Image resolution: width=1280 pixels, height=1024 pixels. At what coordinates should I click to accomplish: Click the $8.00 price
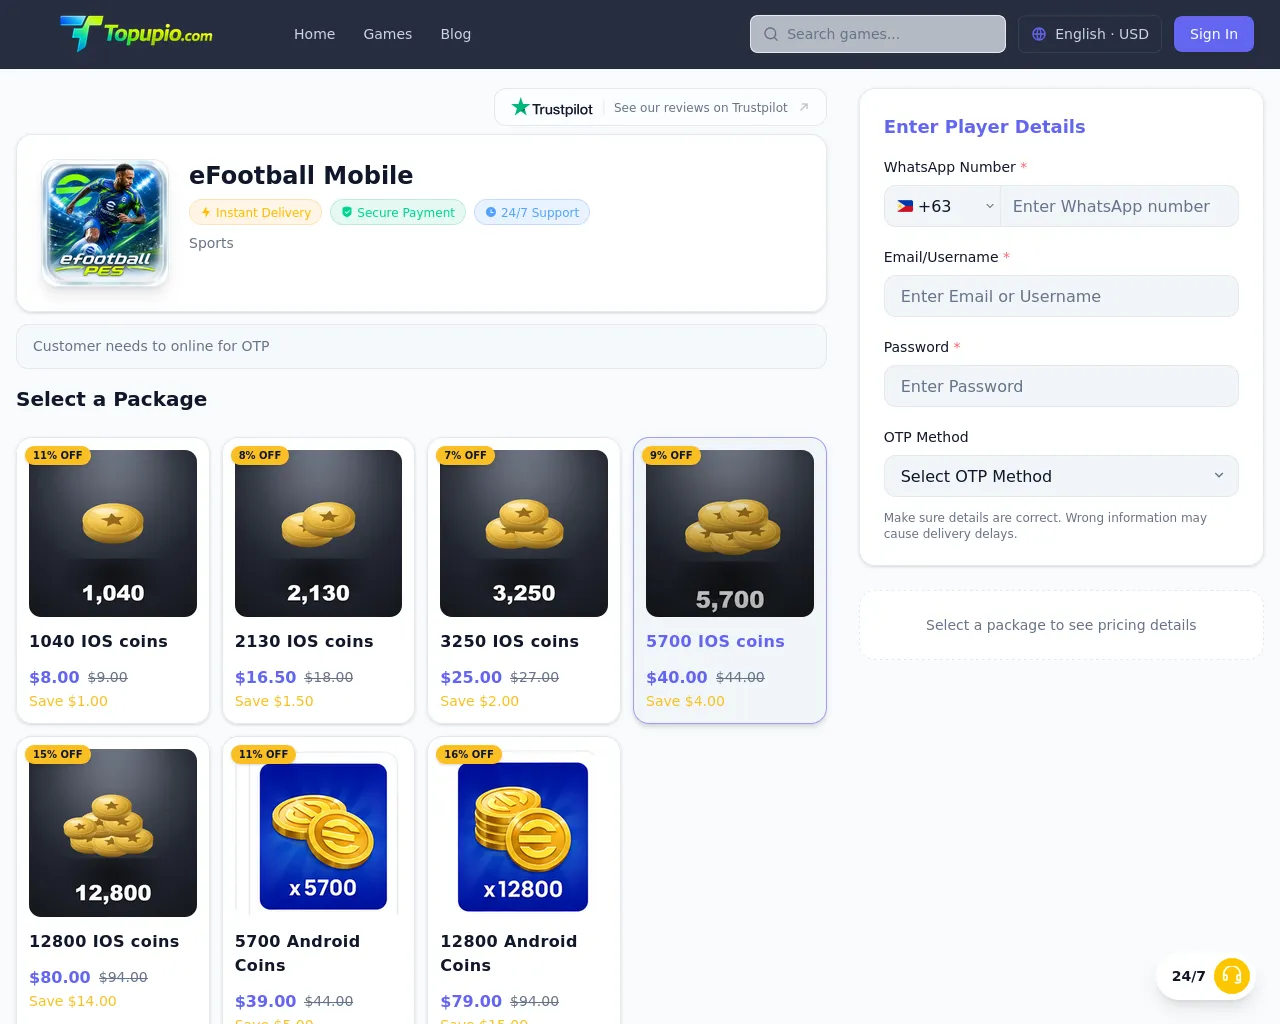pyautogui.click(x=54, y=677)
